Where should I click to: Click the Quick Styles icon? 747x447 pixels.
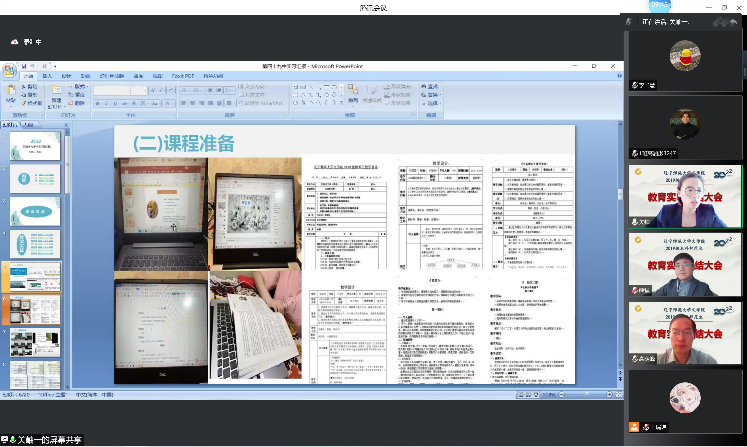click(x=371, y=94)
